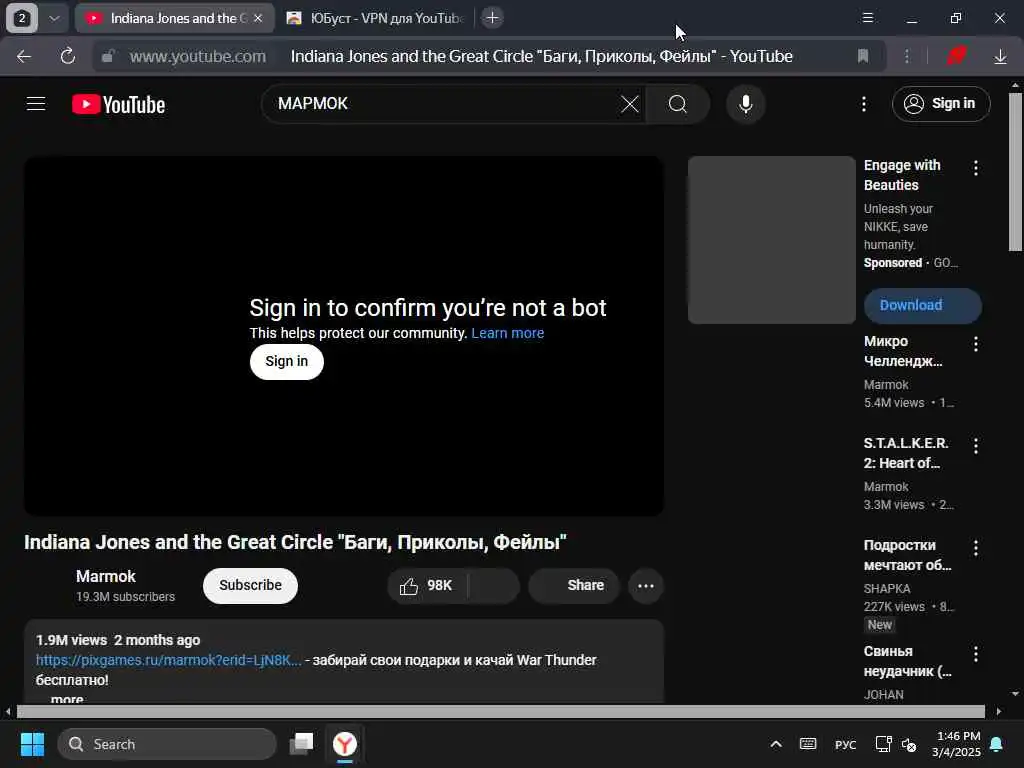Go to YouTube home via logo
The height and width of the screenshot is (768, 1024).
tap(118, 104)
